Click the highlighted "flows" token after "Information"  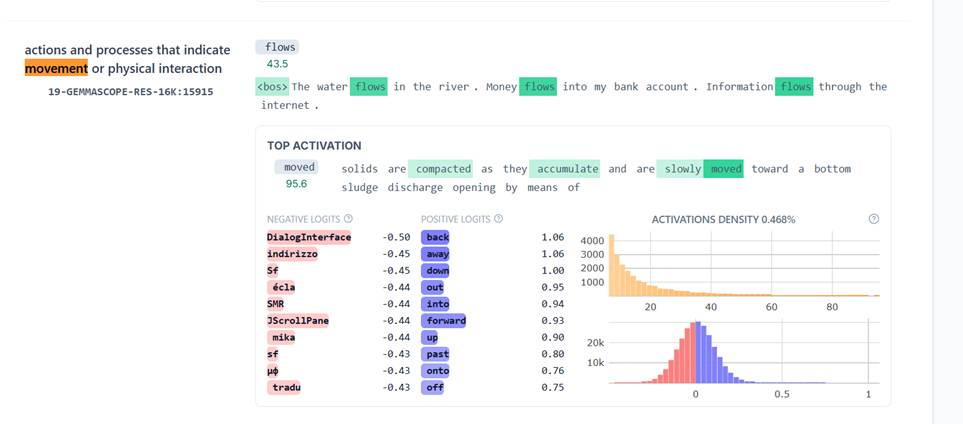pyautogui.click(x=795, y=87)
